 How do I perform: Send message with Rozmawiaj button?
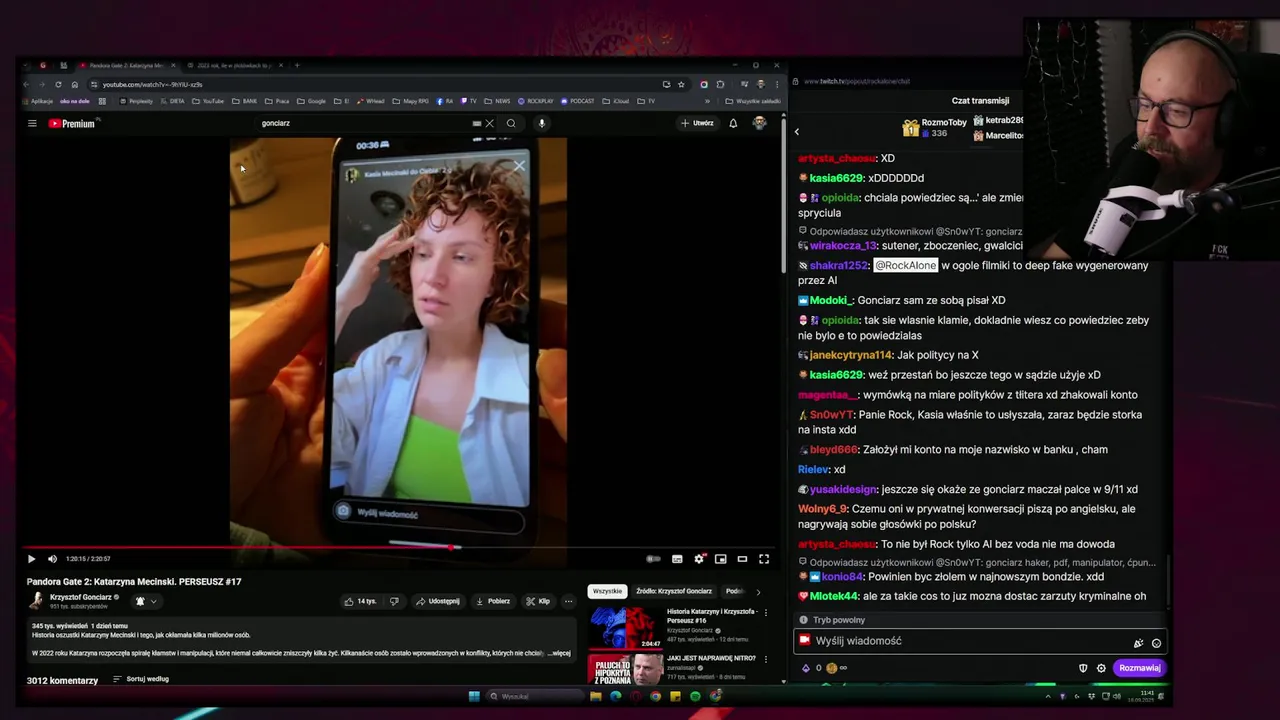(1139, 668)
